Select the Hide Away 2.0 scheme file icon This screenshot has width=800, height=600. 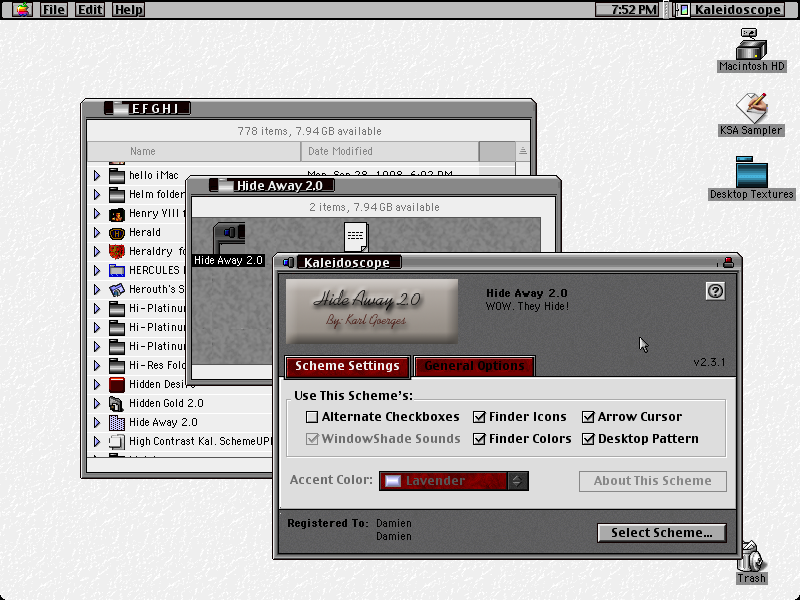(x=229, y=237)
